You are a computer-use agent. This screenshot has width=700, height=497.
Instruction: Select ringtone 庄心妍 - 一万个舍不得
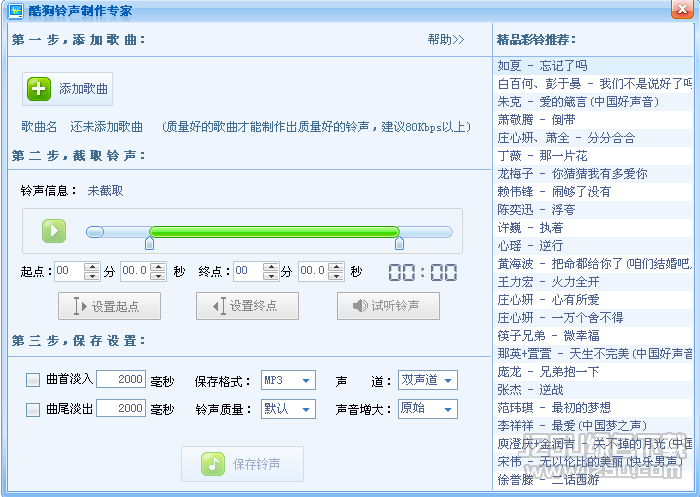pyautogui.click(x=593, y=317)
